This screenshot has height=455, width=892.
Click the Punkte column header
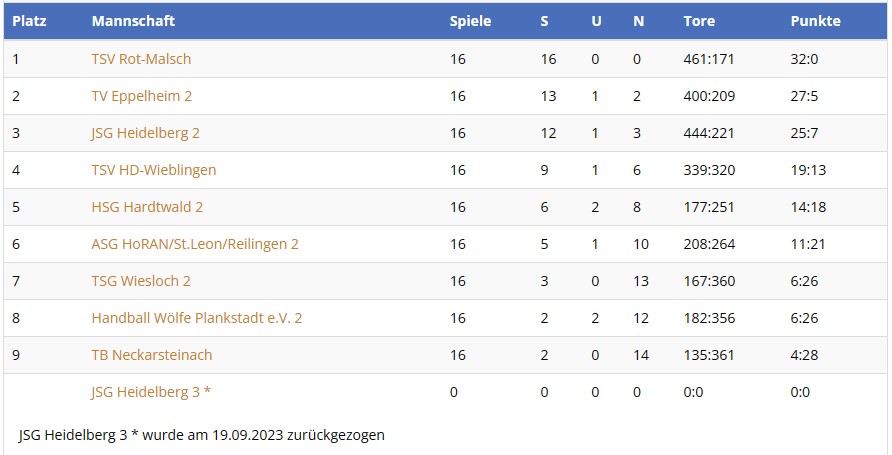815,21
